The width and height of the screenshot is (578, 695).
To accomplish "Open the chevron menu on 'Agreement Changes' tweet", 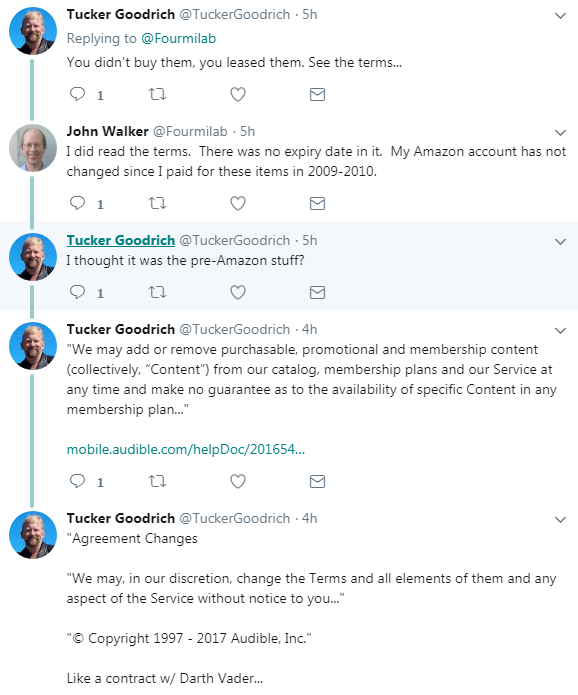I will click(561, 519).
